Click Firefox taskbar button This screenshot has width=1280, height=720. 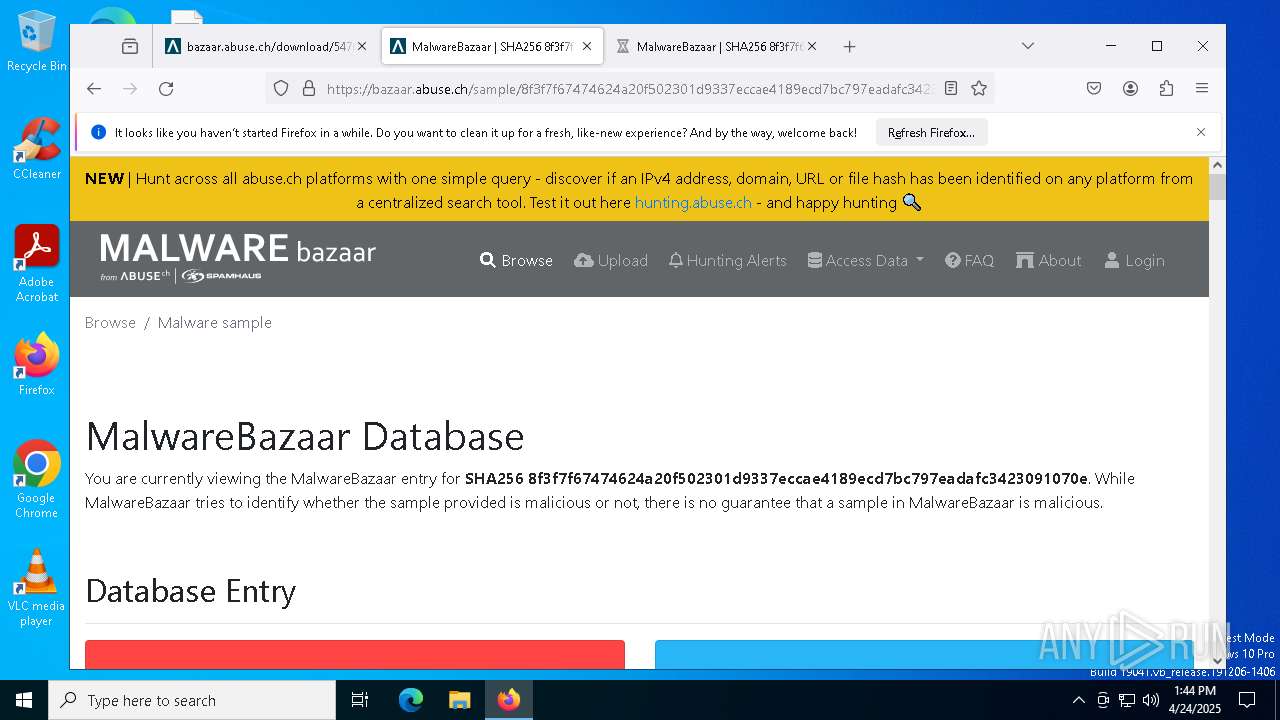(509, 700)
